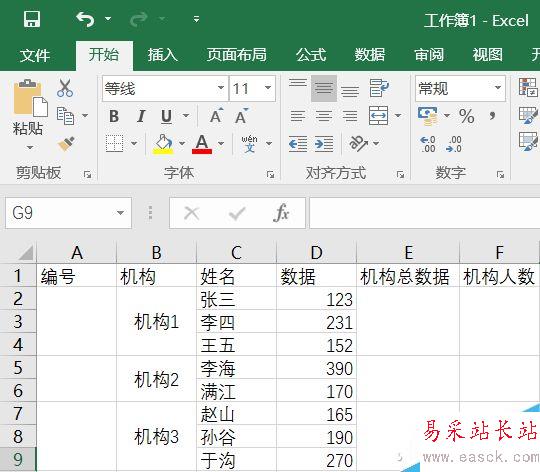540x472 pixels.
Task: Open the 页面布局 ribbon tab
Action: click(x=237, y=55)
